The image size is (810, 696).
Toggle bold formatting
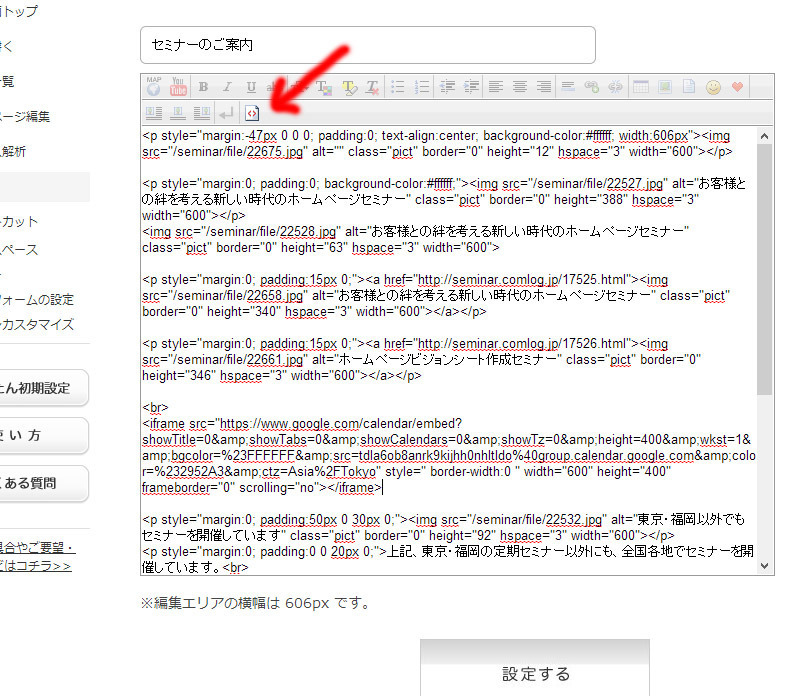click(203, 87)
